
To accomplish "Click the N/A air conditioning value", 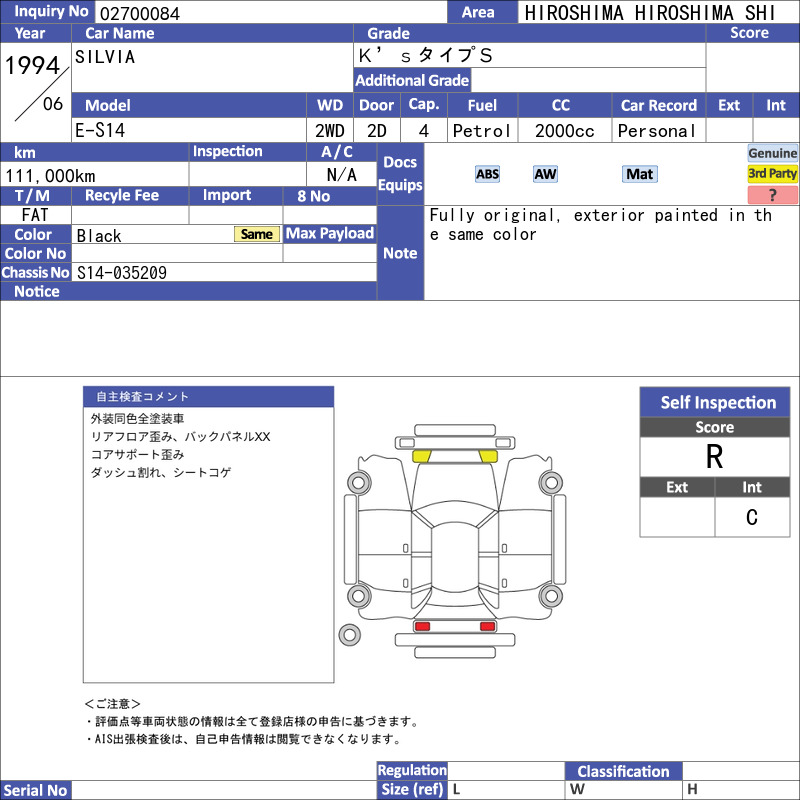I will pyautogui.click(x=341, y=175).
